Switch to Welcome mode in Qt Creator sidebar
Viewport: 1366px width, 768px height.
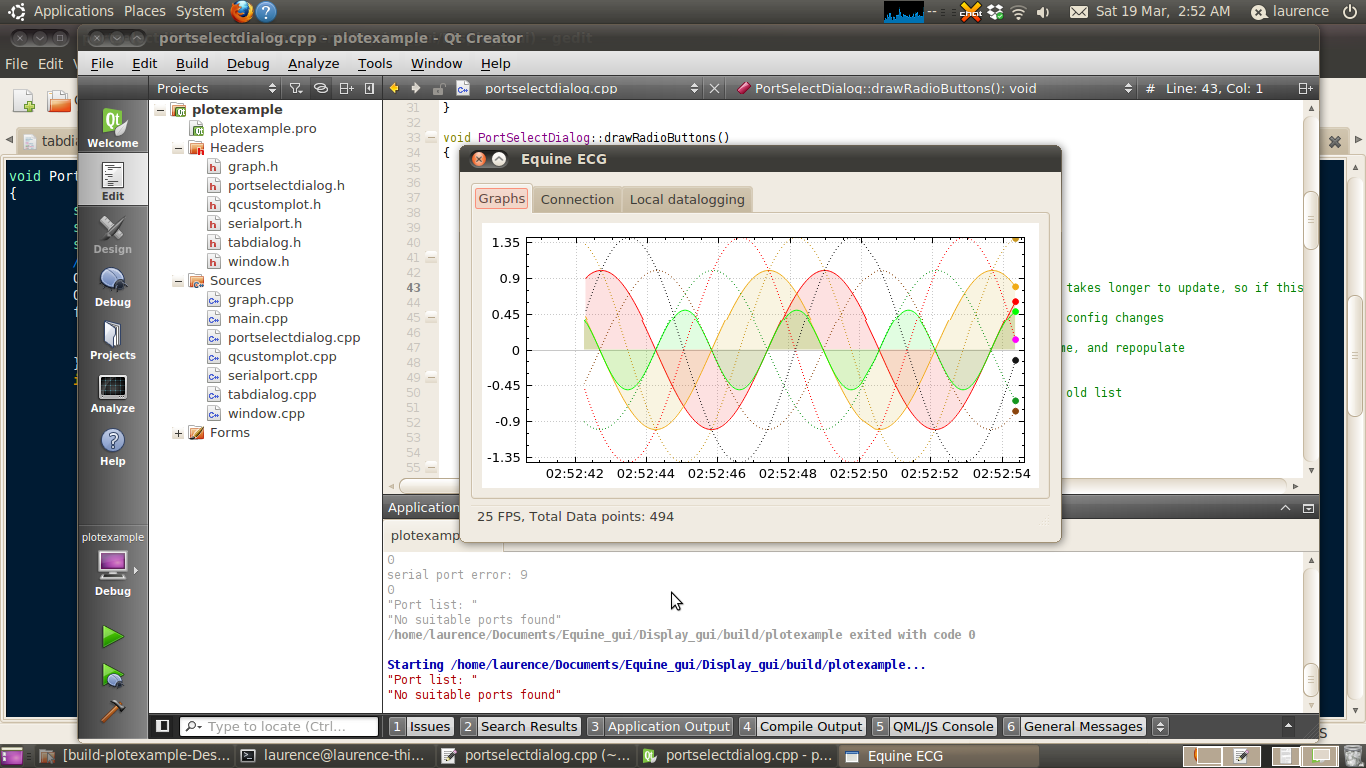pos(112,128)
